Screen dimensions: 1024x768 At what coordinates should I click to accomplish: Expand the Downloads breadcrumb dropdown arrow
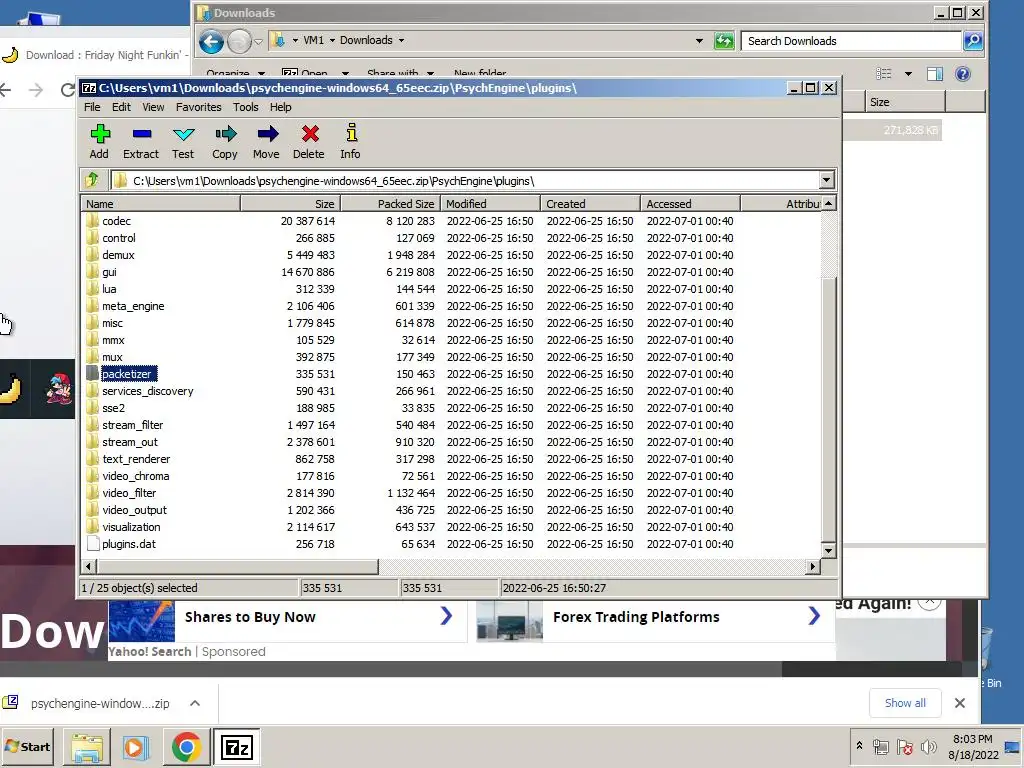pos(401,40)
